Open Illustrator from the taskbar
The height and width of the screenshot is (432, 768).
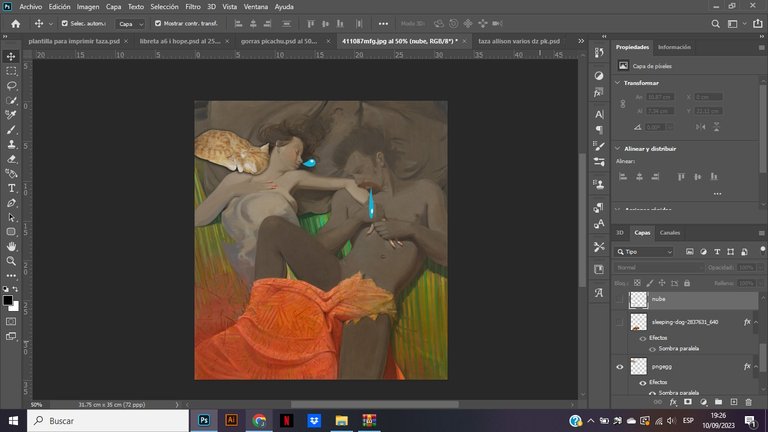click(x=231, y=420)
